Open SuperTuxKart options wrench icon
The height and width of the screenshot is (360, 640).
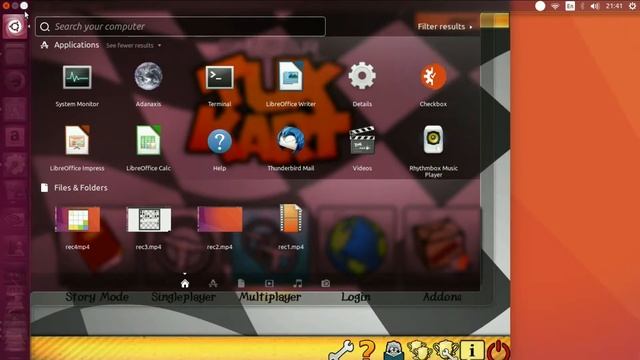(x=341, y=350)
